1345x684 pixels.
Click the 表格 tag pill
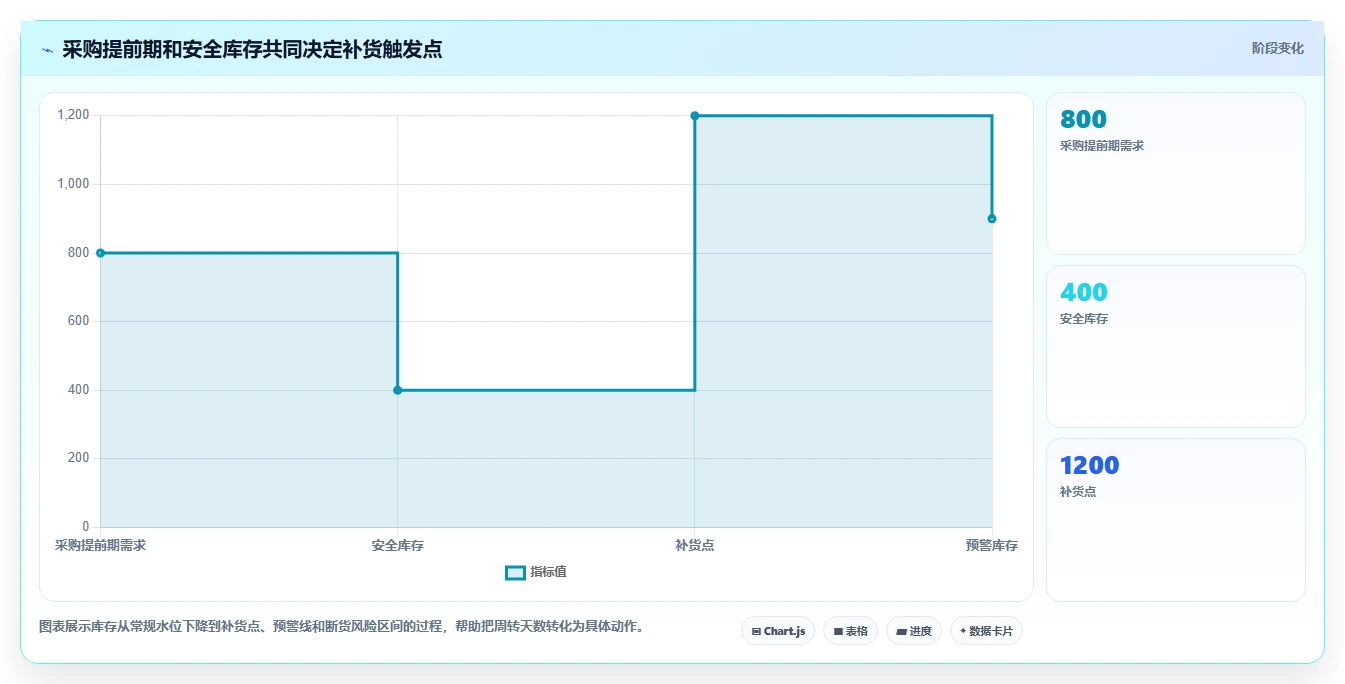(x=850, y=631)
